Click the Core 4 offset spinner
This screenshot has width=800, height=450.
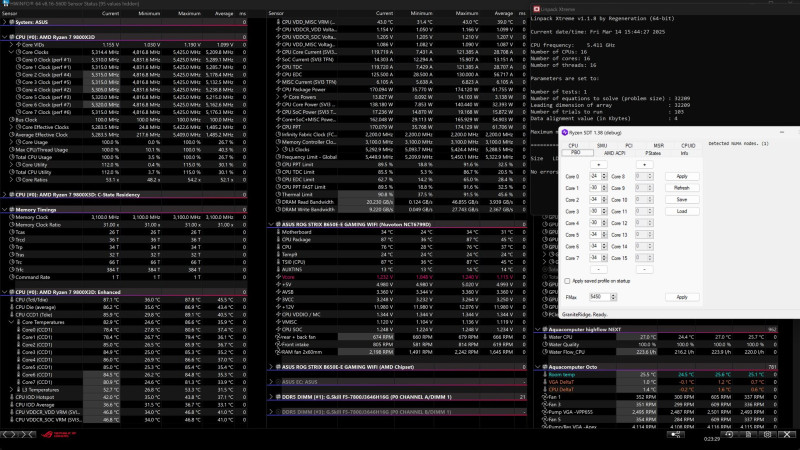pyautogui.click(x=604, y=223)
